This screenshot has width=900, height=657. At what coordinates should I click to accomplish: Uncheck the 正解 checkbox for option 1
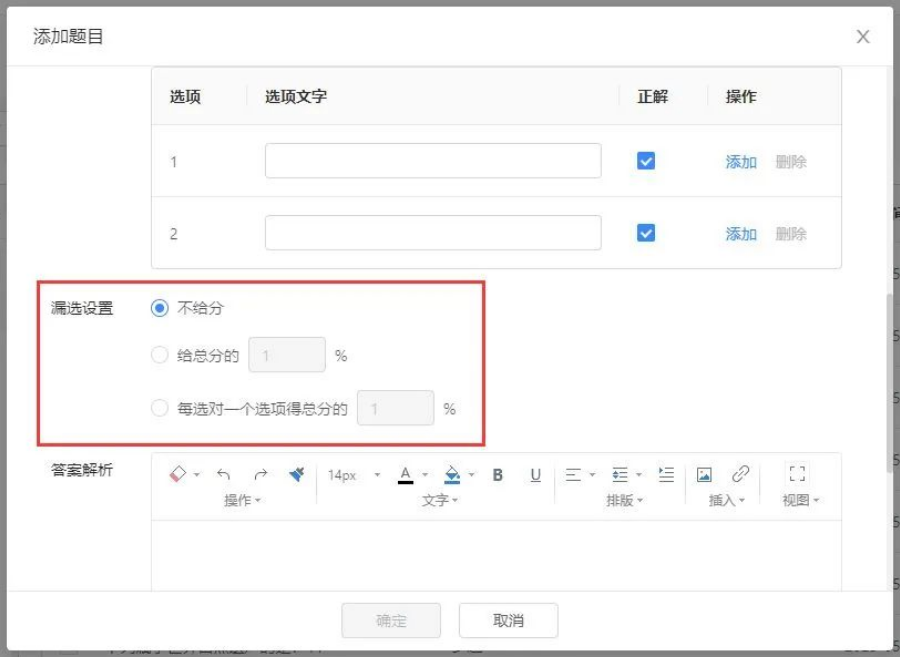click(646, 161)
